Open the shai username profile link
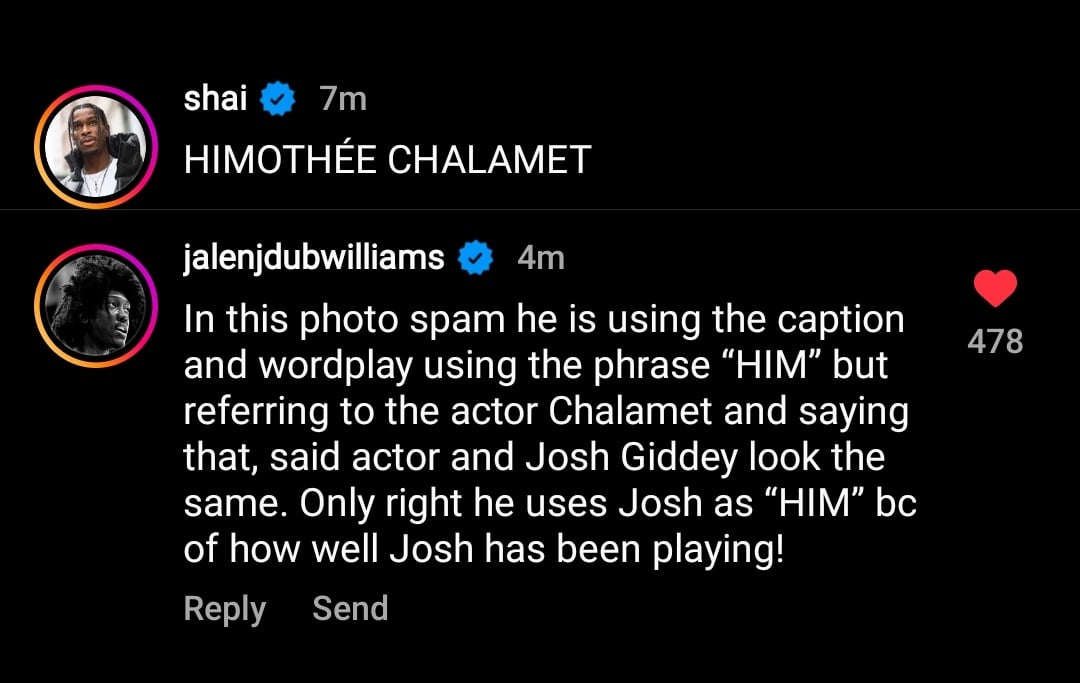The width and height of the screenshot is (1080, 683). click(x=215, y=99)
